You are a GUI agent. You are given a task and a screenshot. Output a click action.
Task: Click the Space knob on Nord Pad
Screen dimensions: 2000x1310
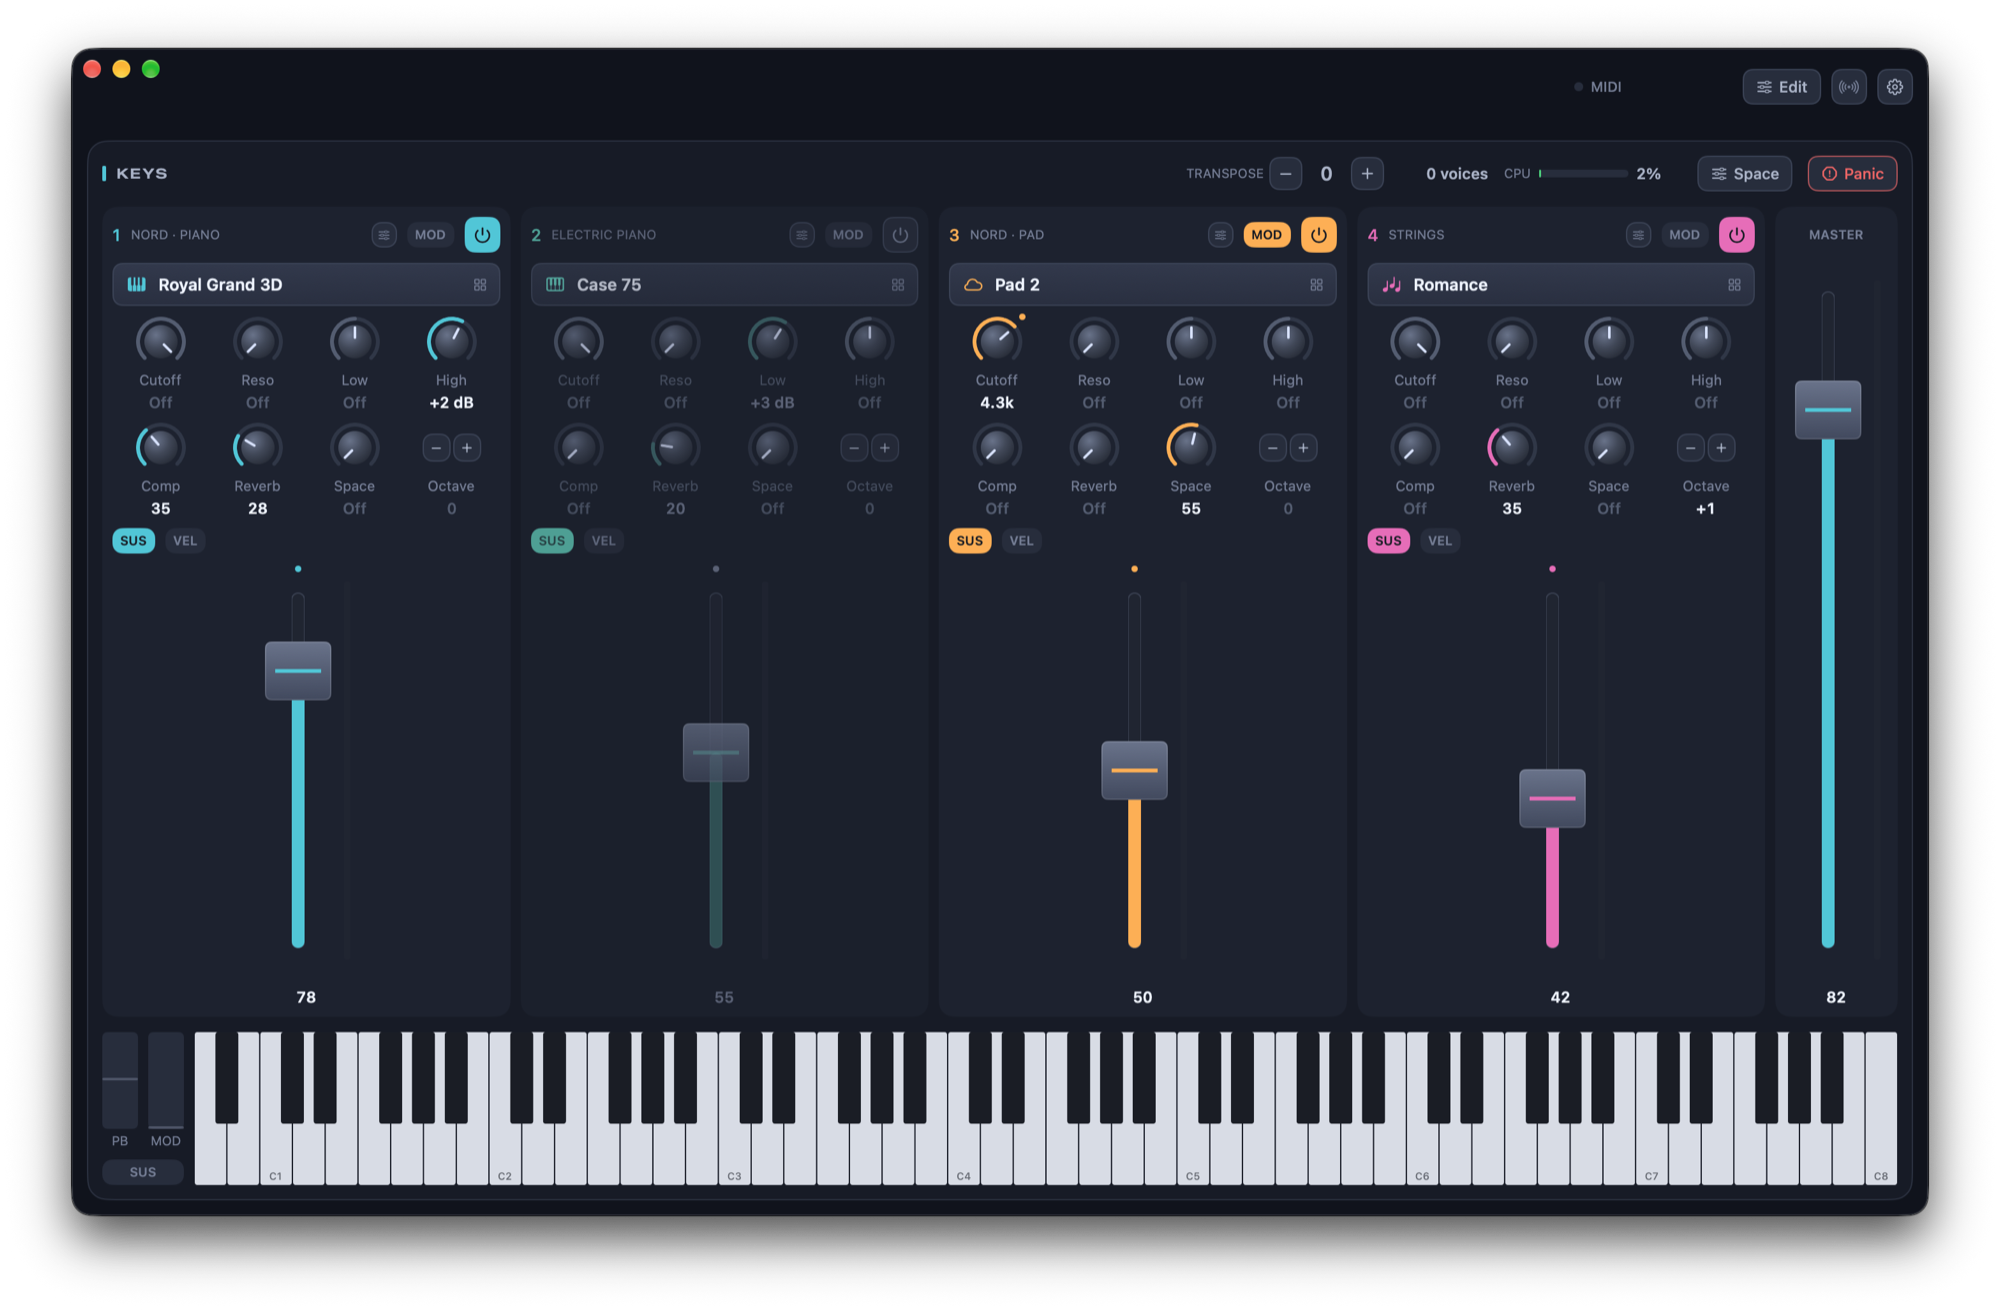(x=1190, y=447)
